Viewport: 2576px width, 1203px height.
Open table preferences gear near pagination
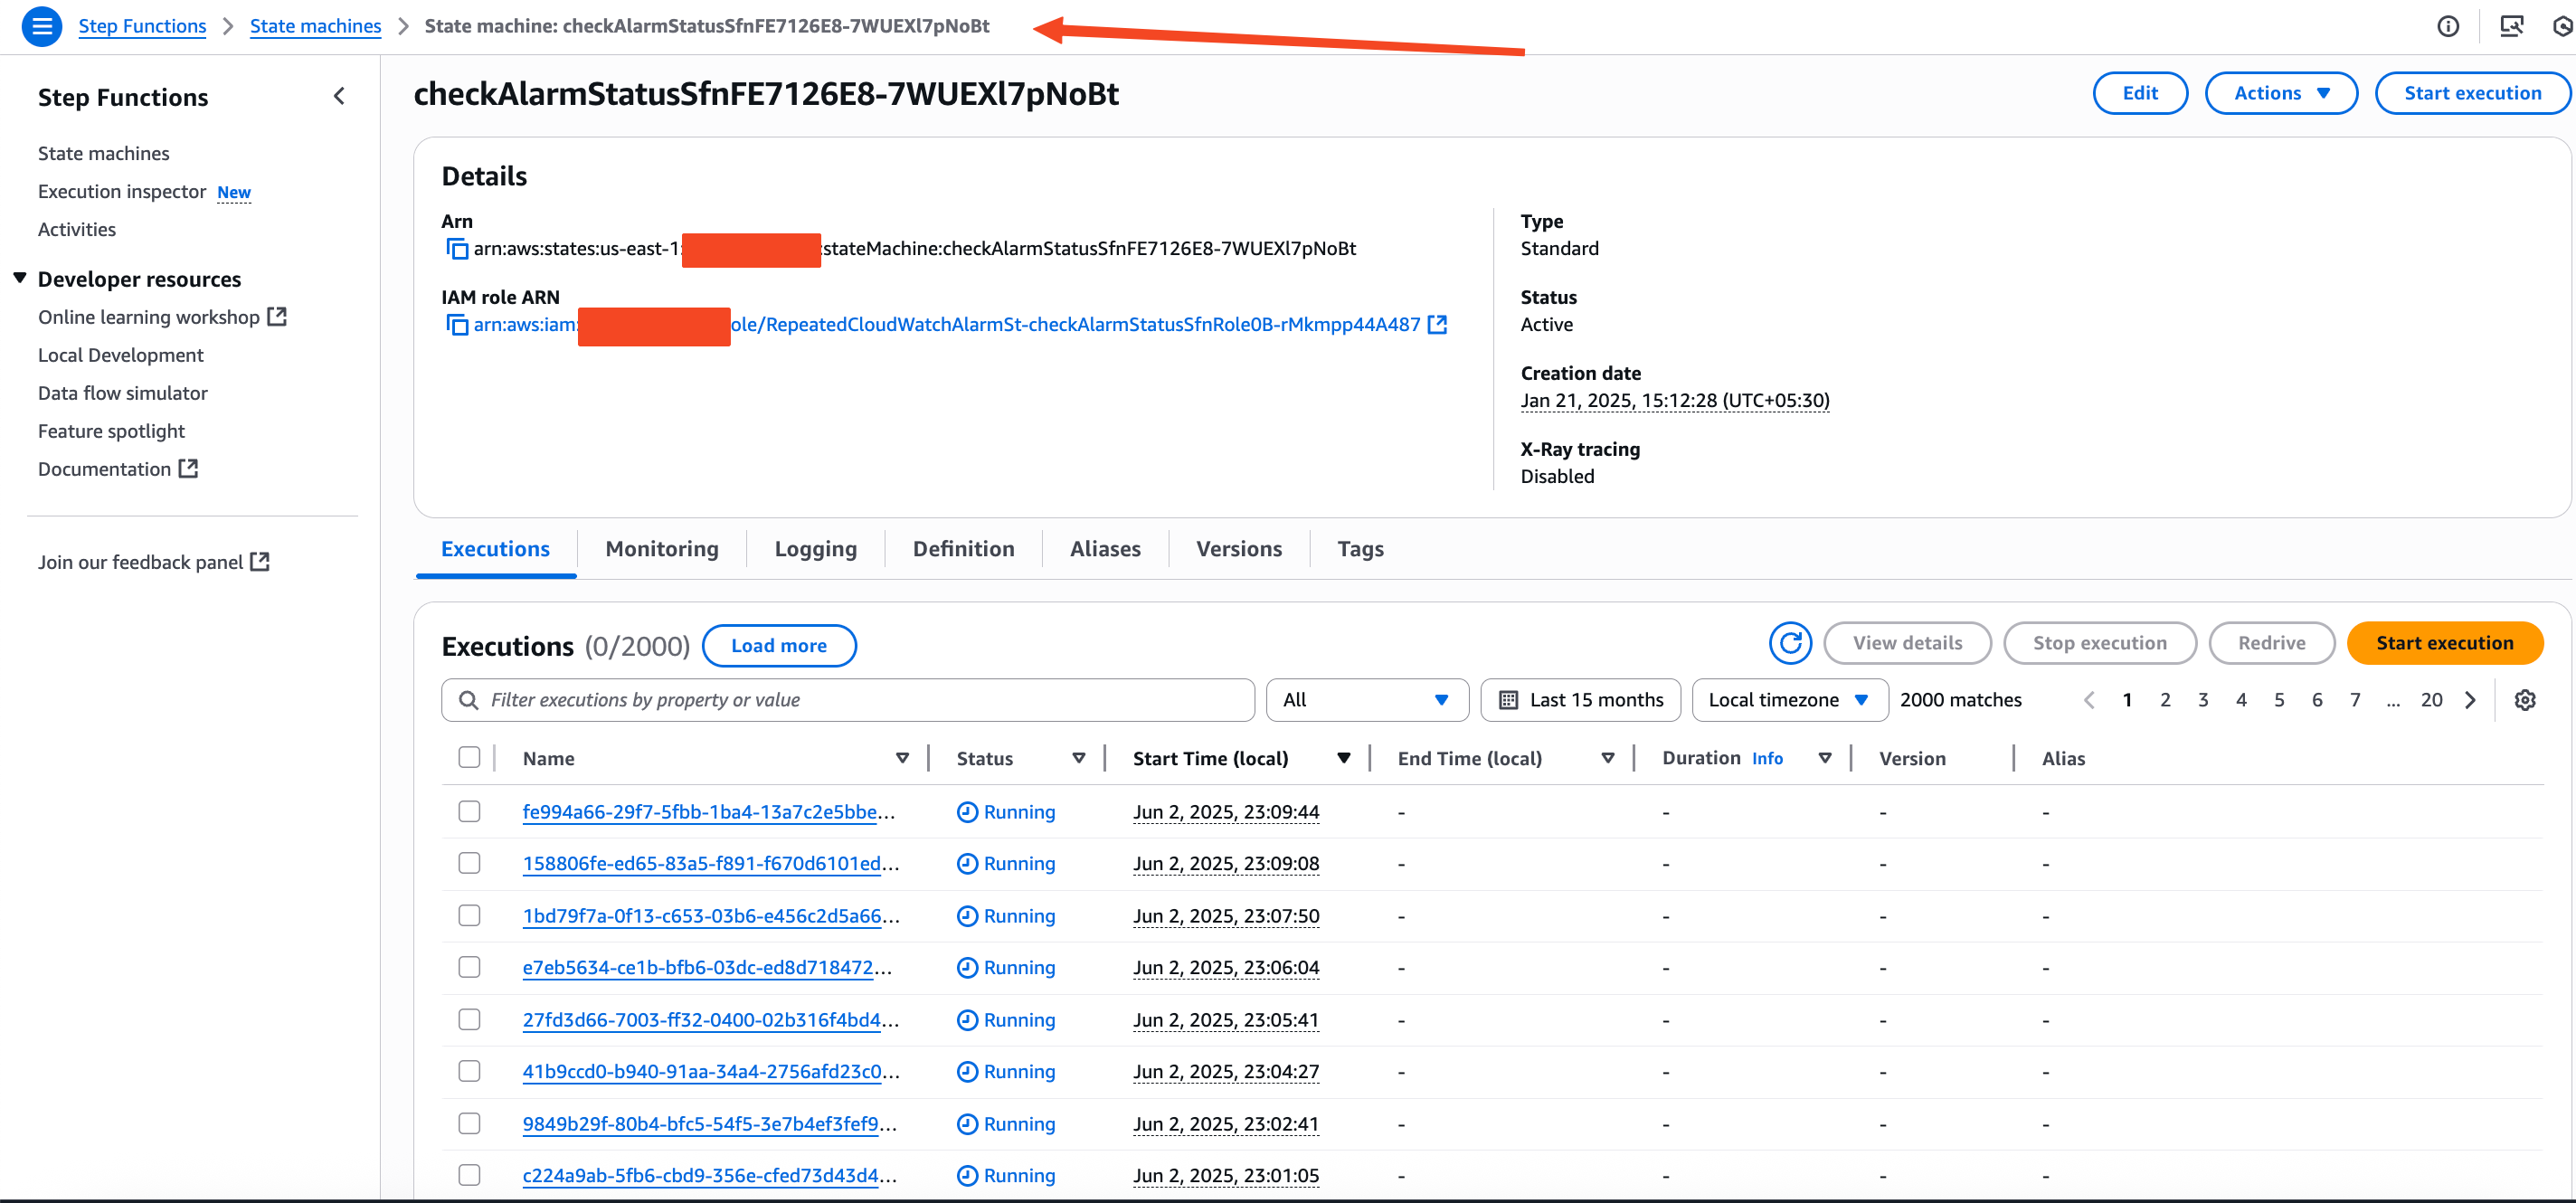point(2526,699)
